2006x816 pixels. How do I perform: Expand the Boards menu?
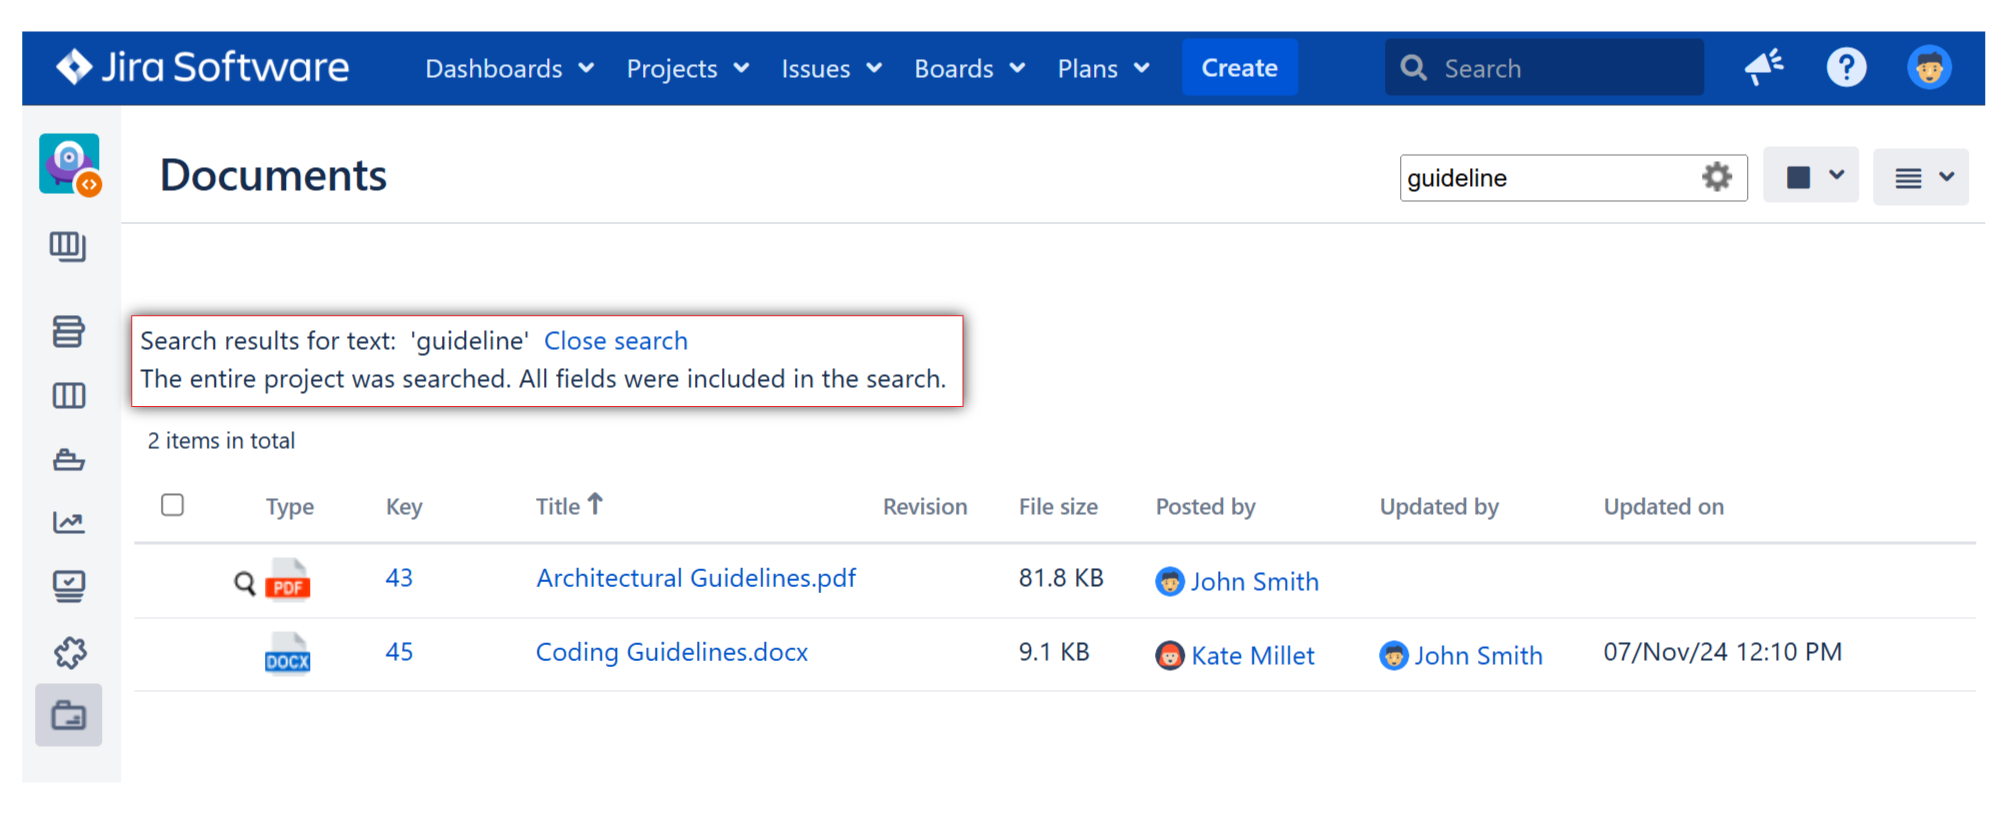(970, 68)
